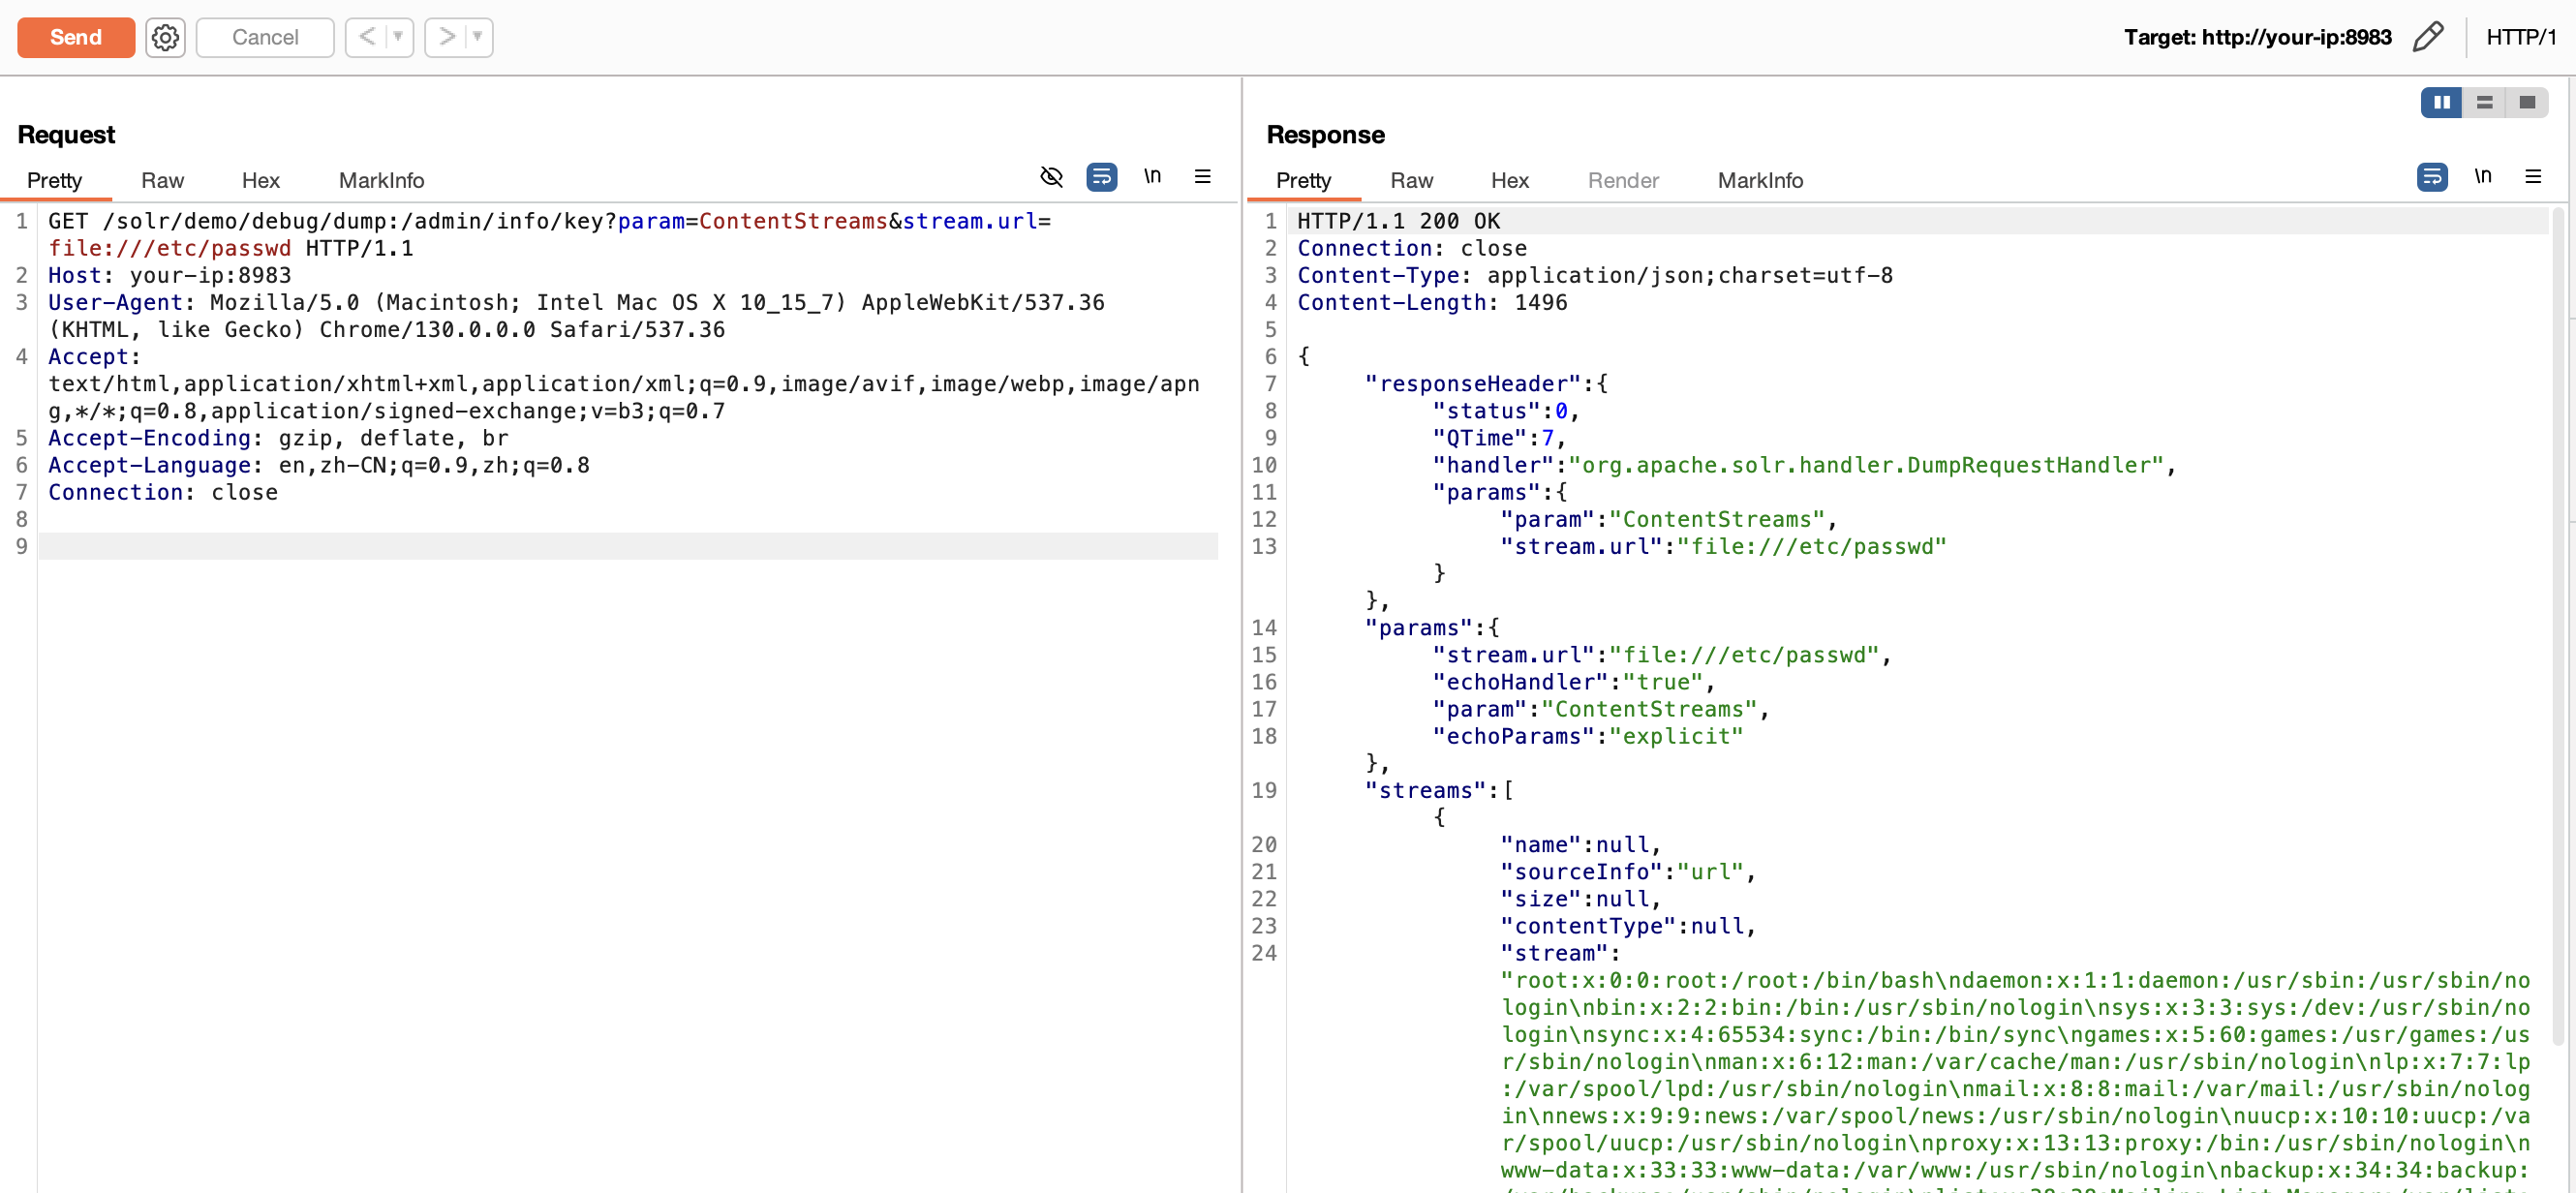
Task: Open the HTTP/1 protocol selector
Action: (x=2520, y=37)
